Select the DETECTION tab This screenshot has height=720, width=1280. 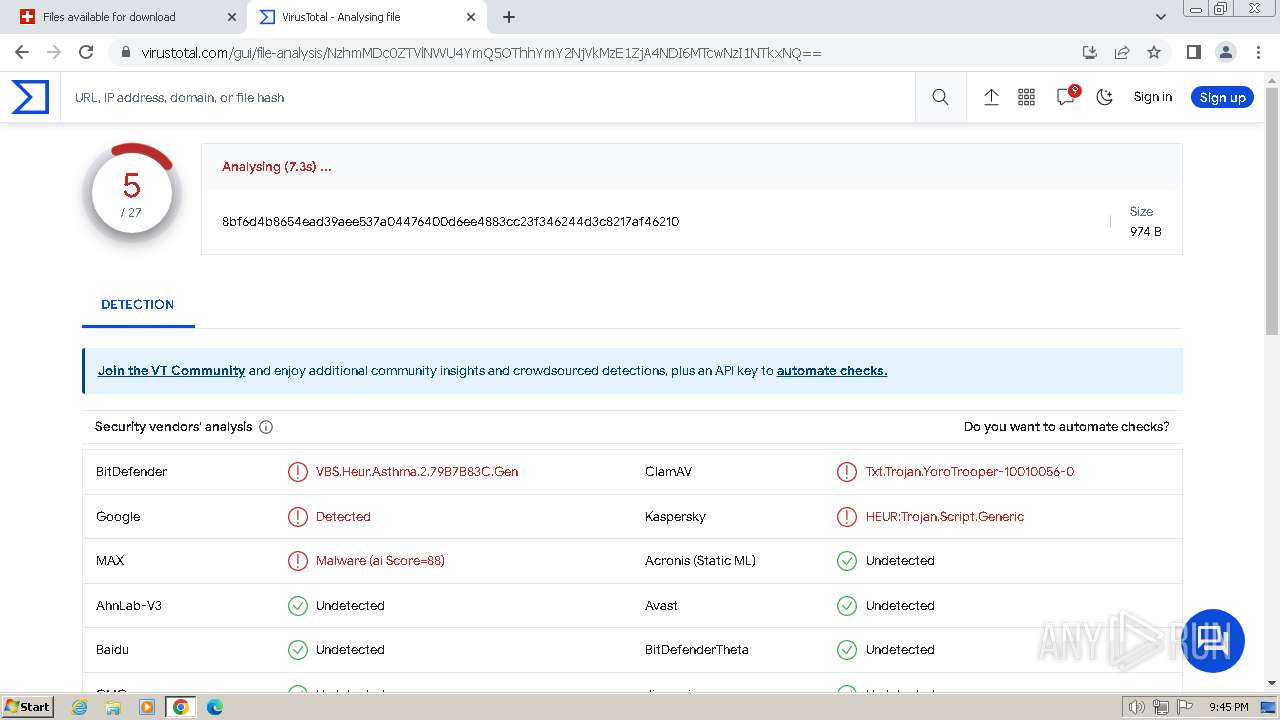coord(138,305)
